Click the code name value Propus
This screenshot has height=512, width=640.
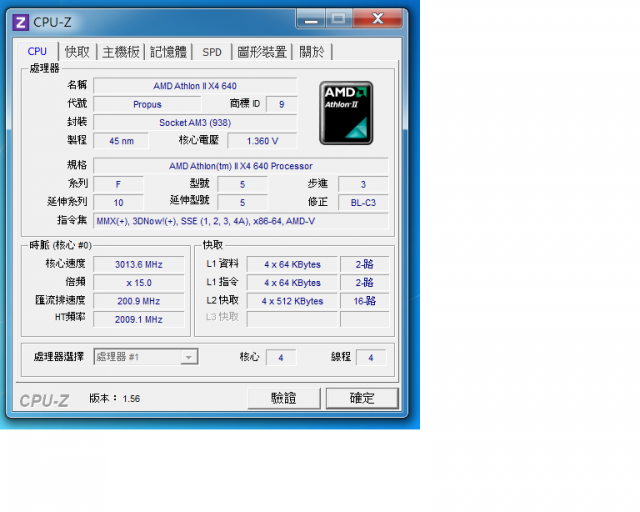pos(147,105)
